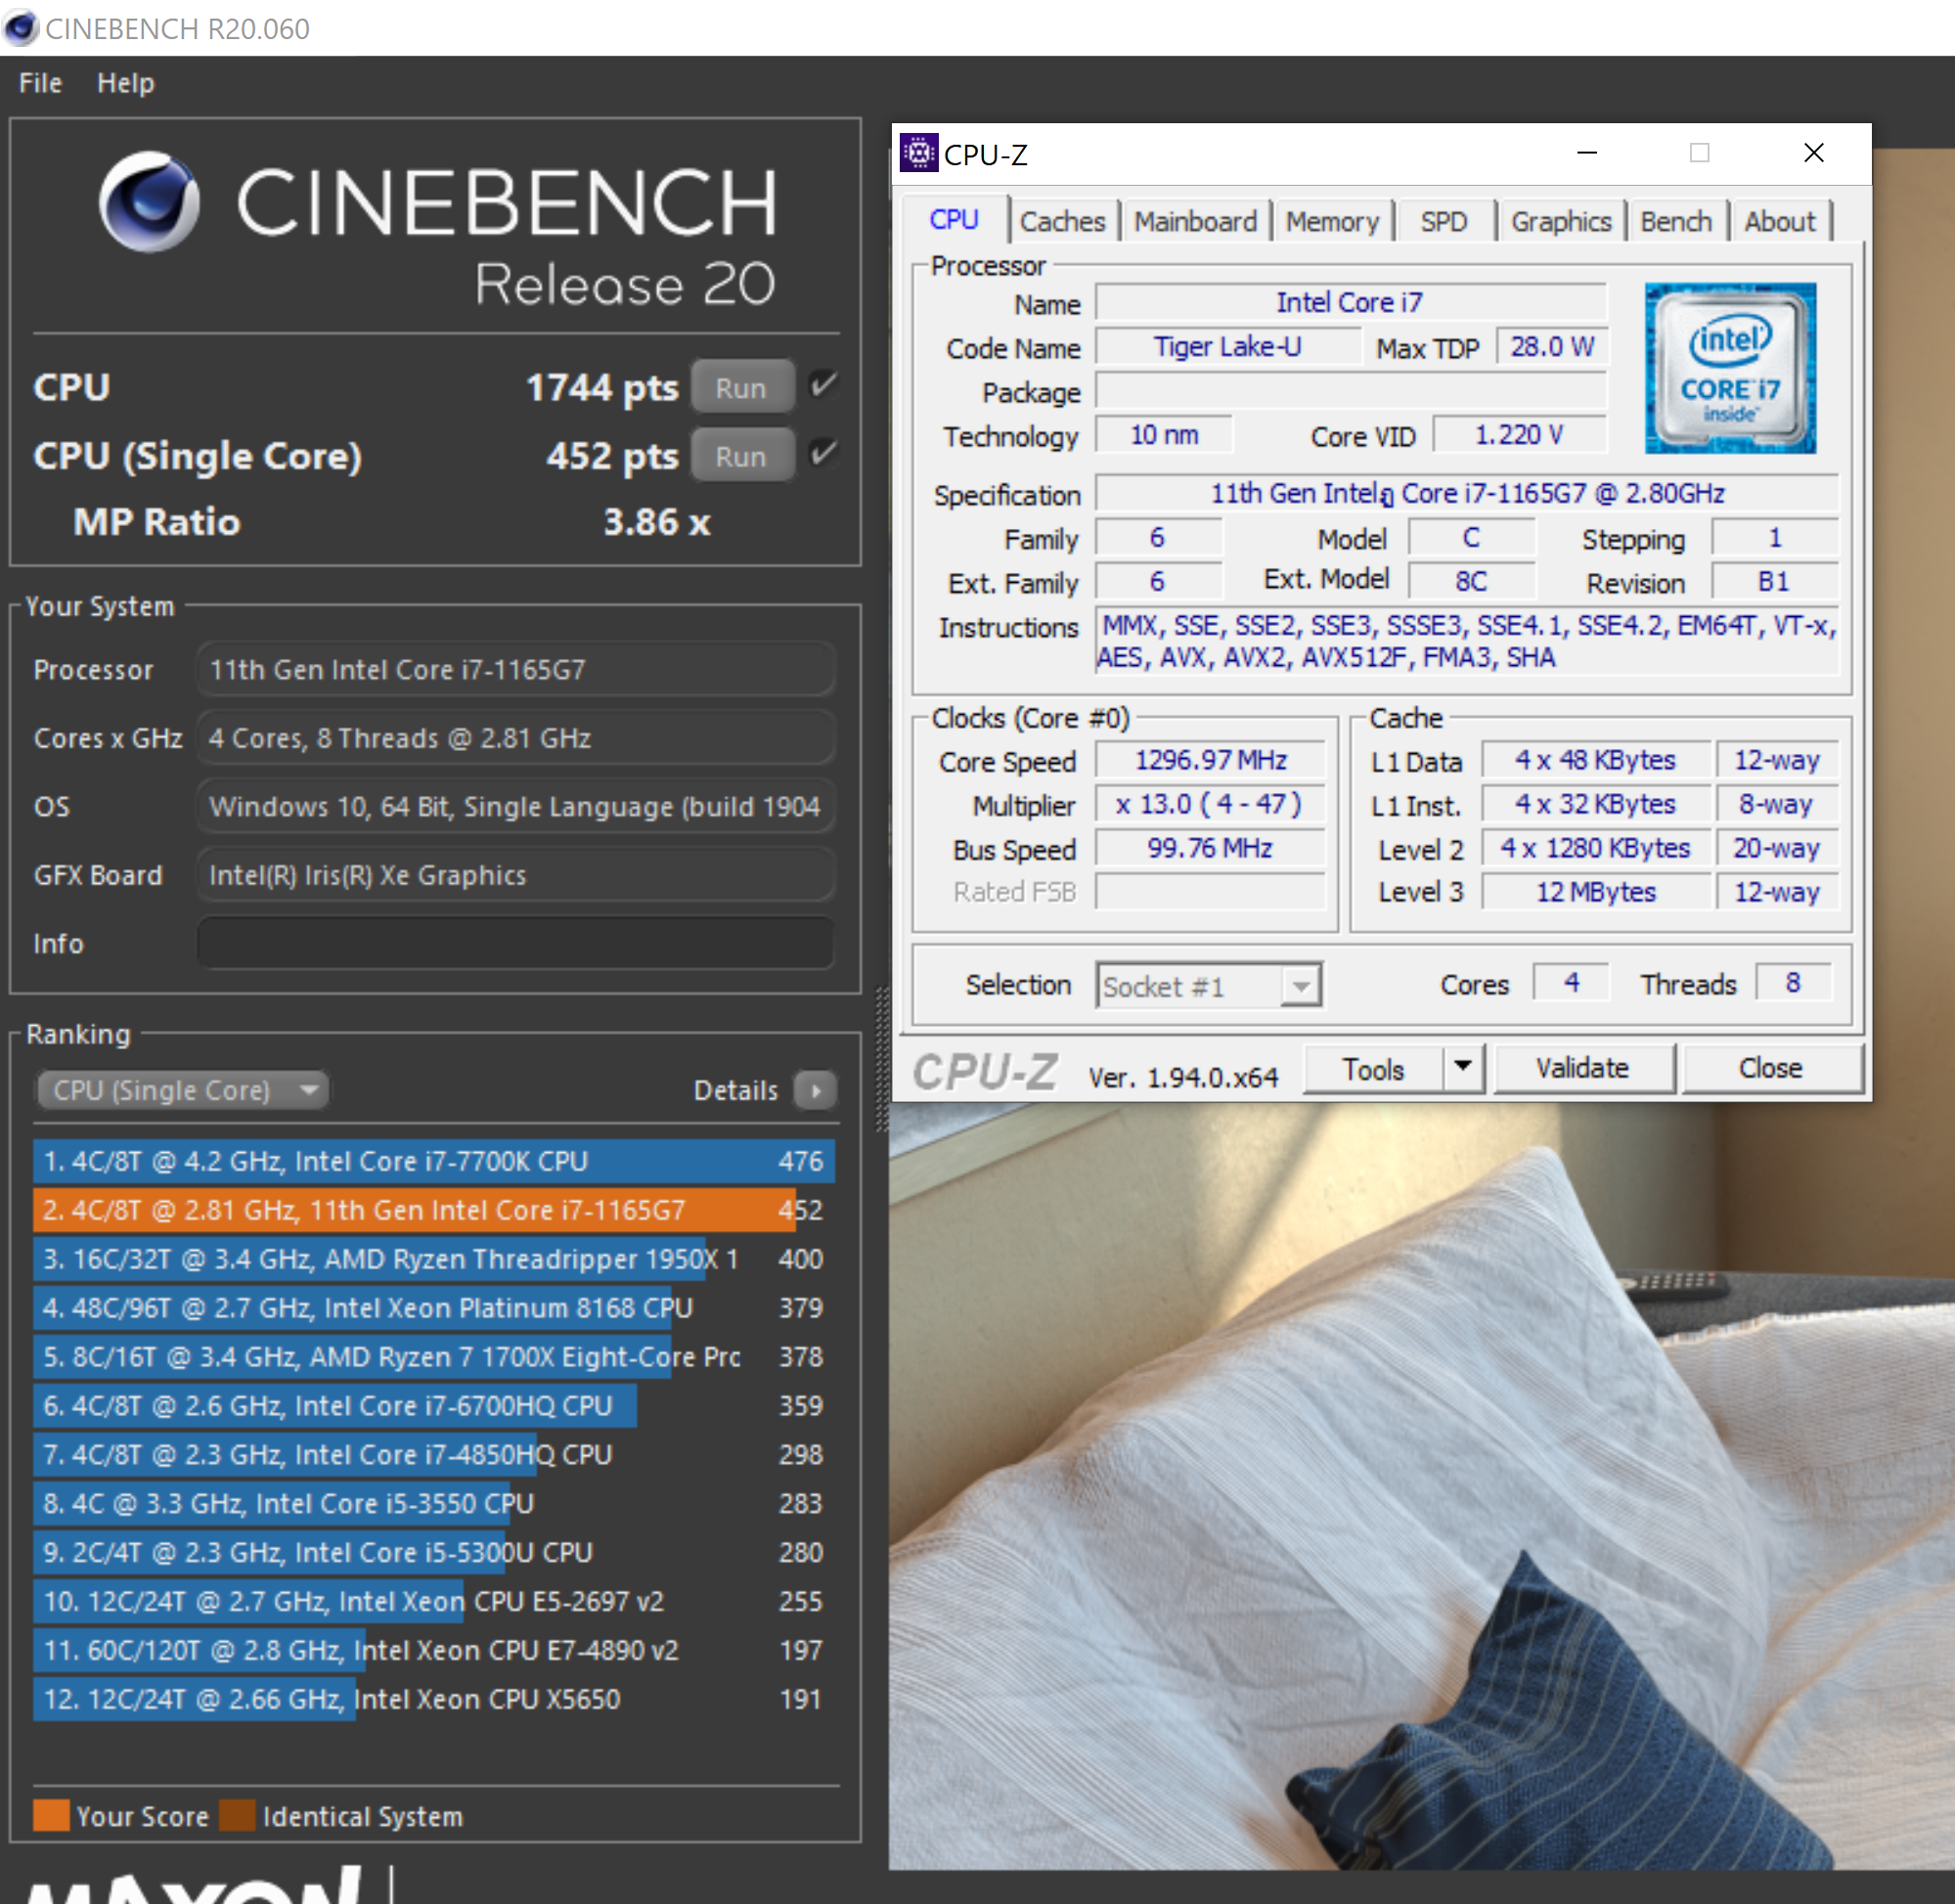Click the Intel Core i7 badge in CPU-Z
This screenshot has height=1904, width=1955.
pyautogui.click(x=1730, y=368)
